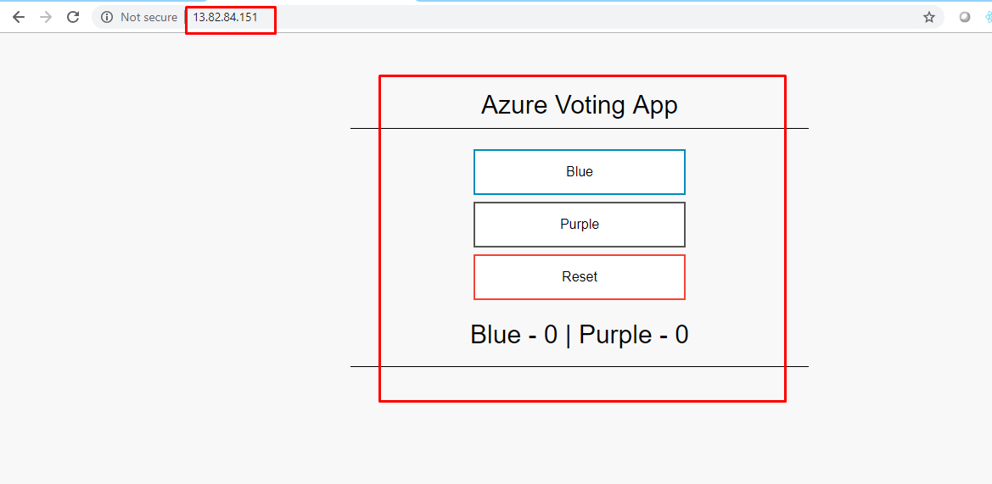Click the divider line below the heading
The width and height of the screenshot is (992, 484).
pos(580,128)
